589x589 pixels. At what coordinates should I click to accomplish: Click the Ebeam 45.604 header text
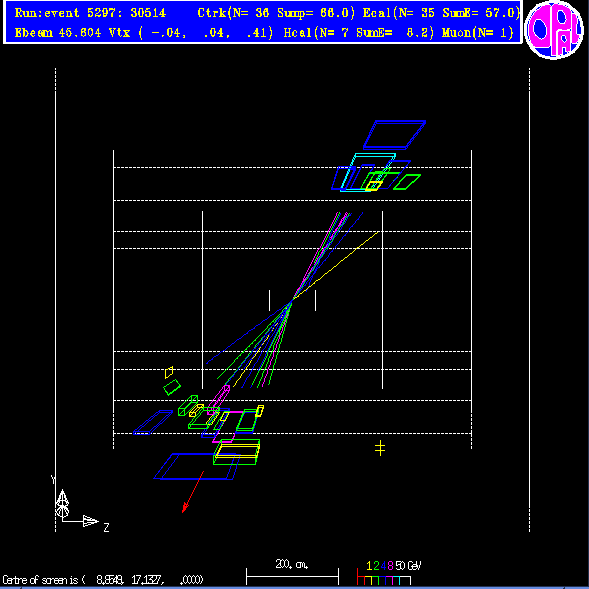pyautogui.click(x=58, y=33)
